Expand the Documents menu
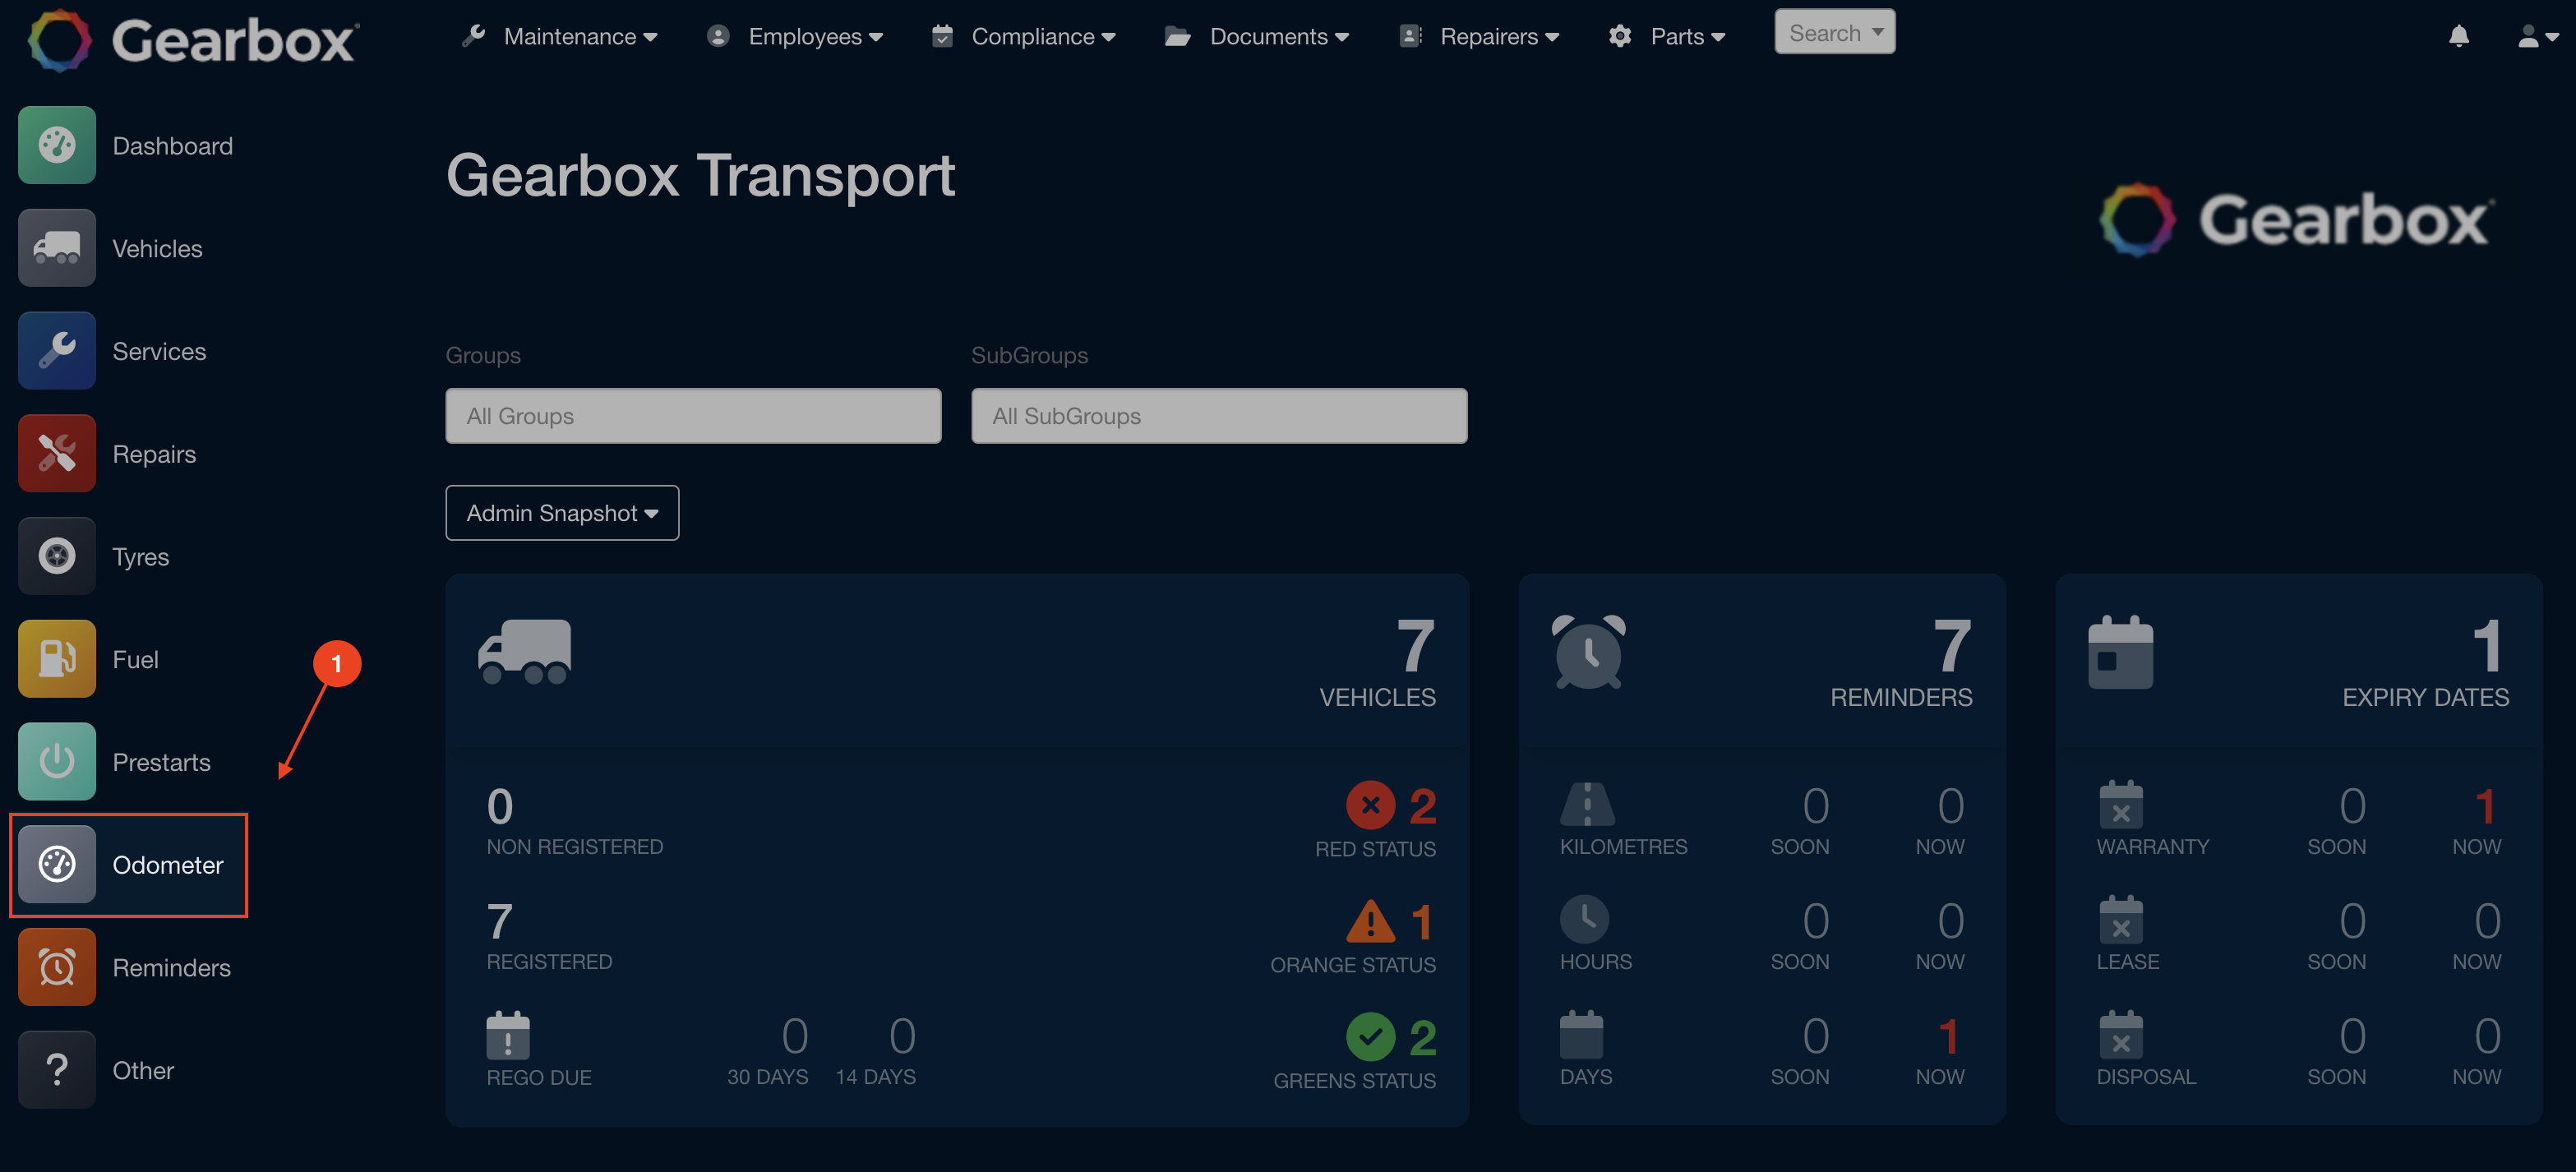Image resolution: width=2576 pixels, height=1172 pixels. point(1257,36)
